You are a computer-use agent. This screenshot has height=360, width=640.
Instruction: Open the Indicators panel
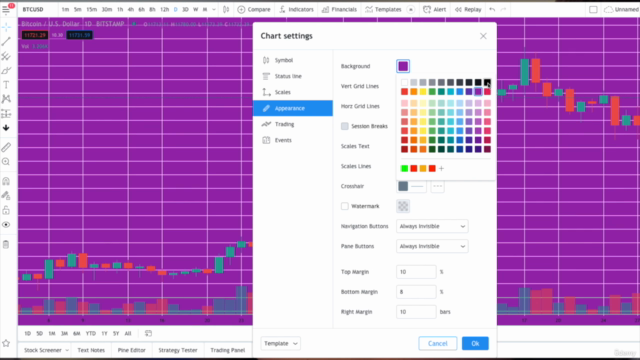(296, 9)
